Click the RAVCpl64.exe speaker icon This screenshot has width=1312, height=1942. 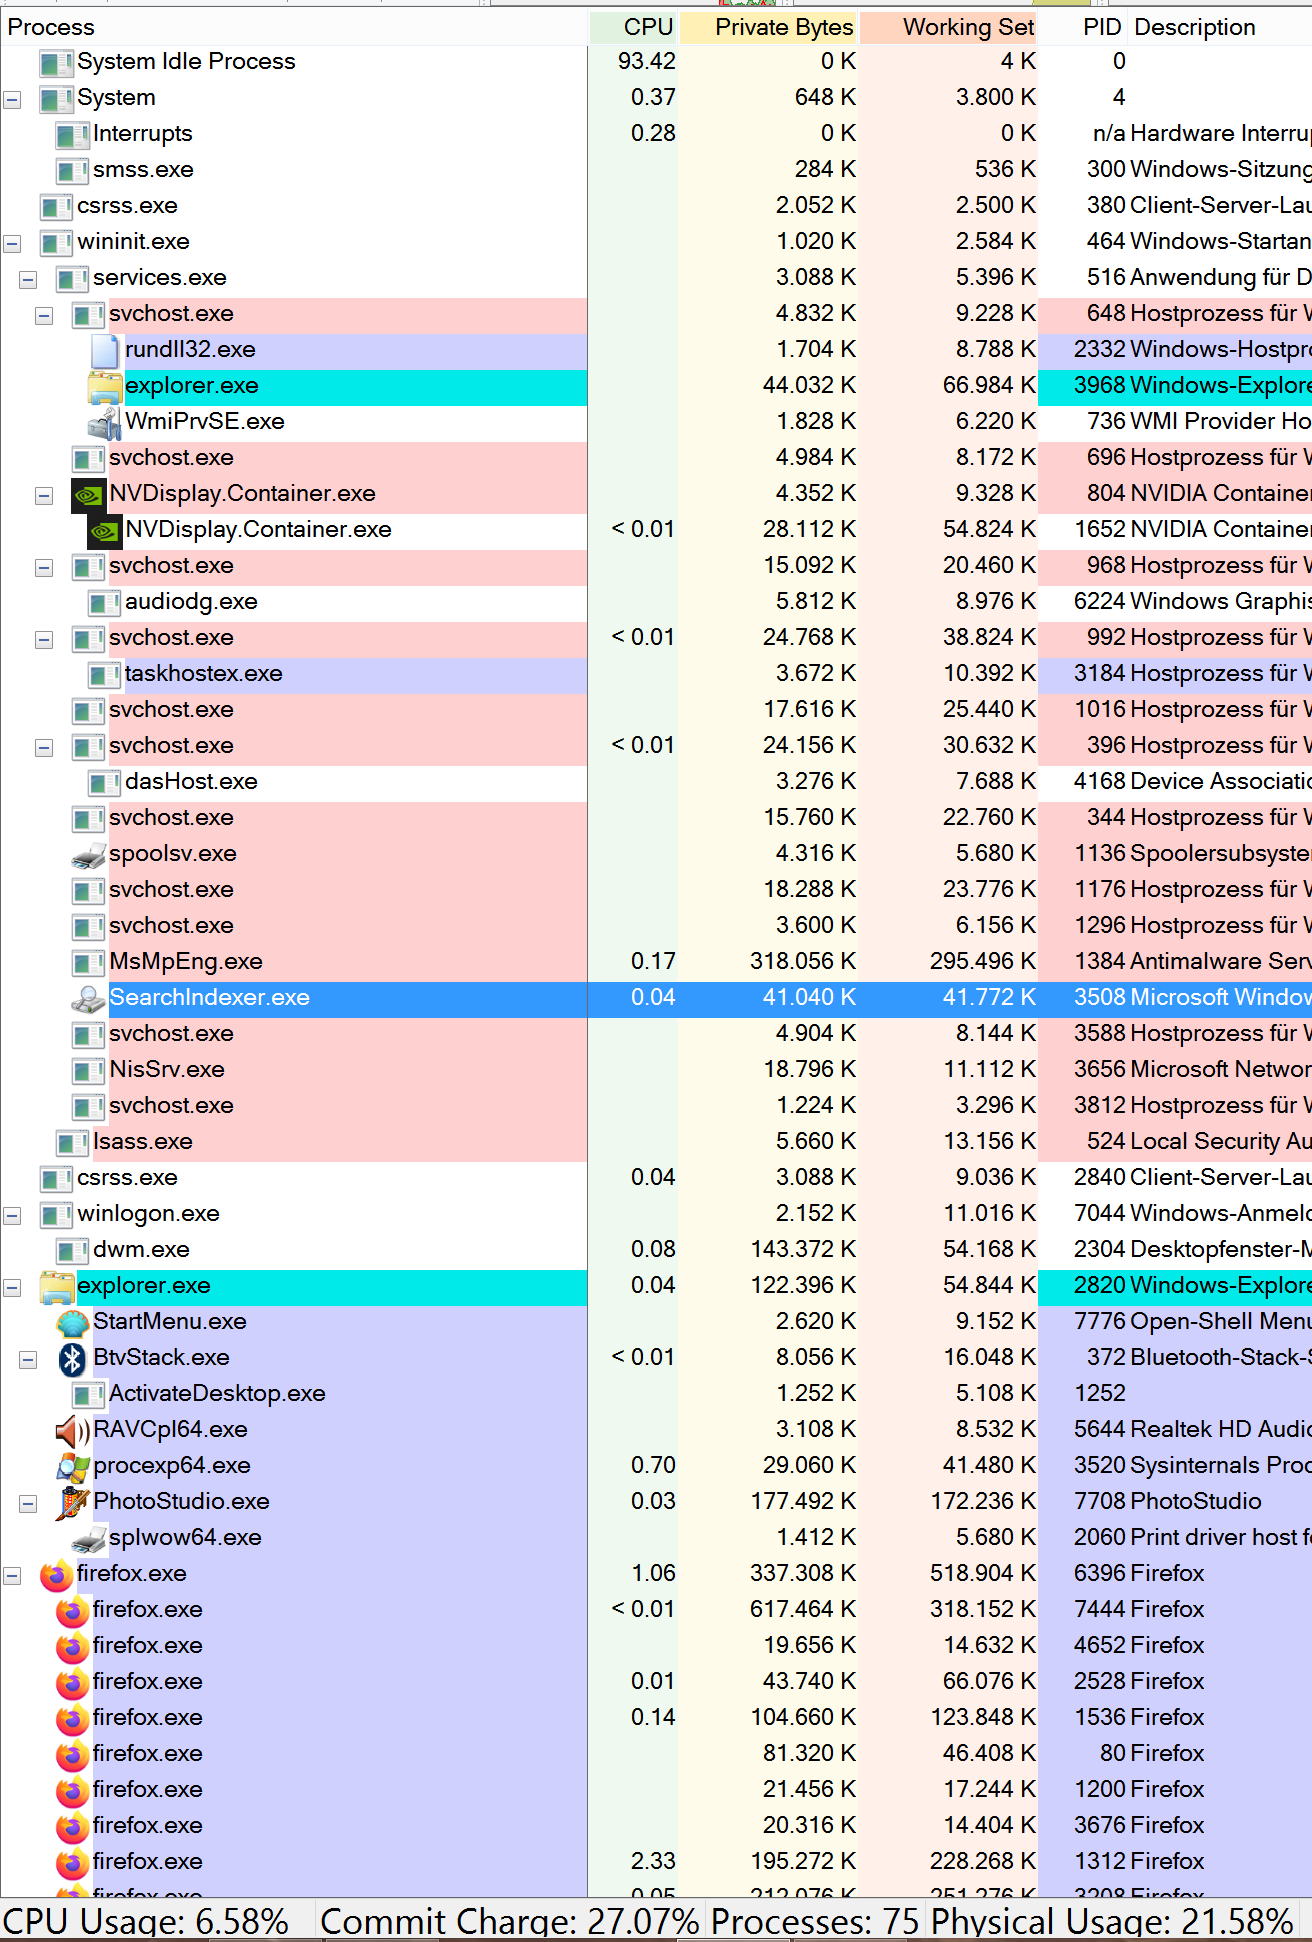coord(73,1430)
